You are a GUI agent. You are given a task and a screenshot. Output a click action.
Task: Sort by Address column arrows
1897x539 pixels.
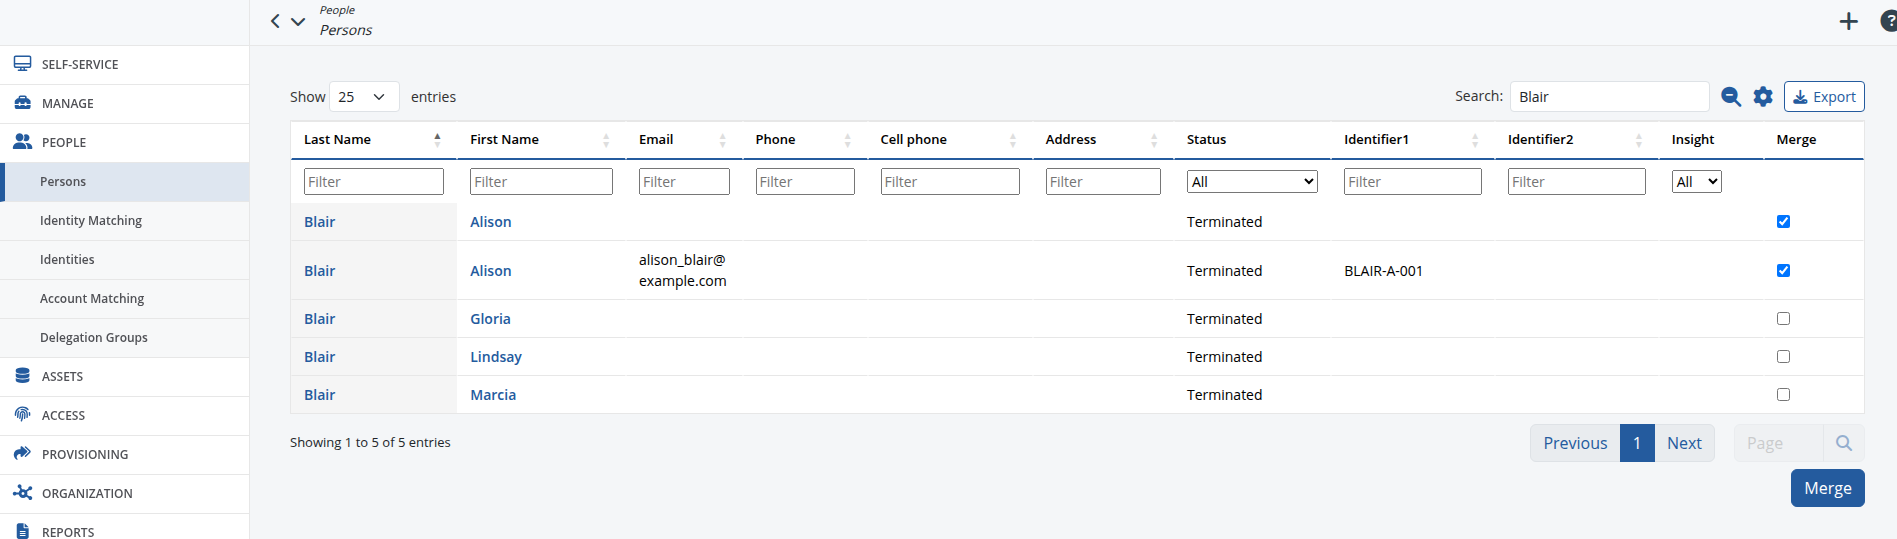click(x=1154, y=140)
